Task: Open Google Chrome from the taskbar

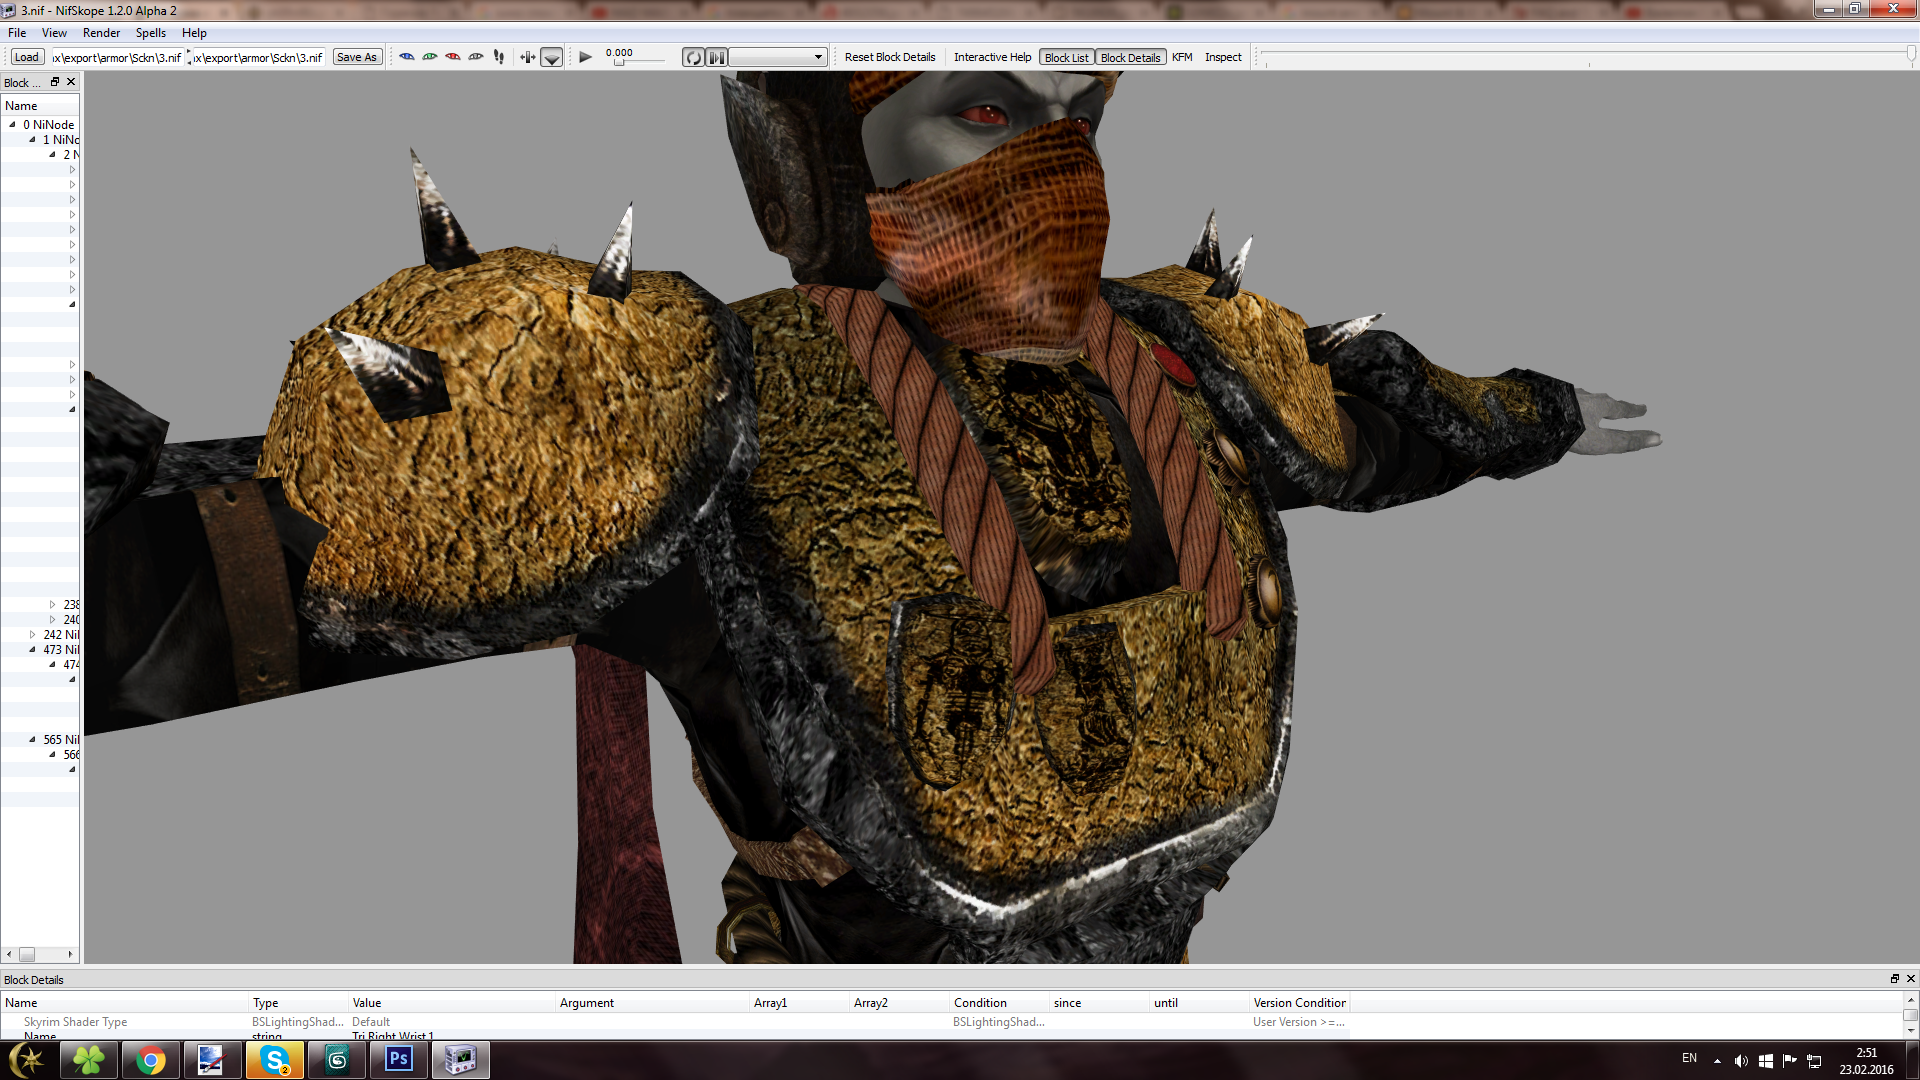Action: pos(151,1060)
